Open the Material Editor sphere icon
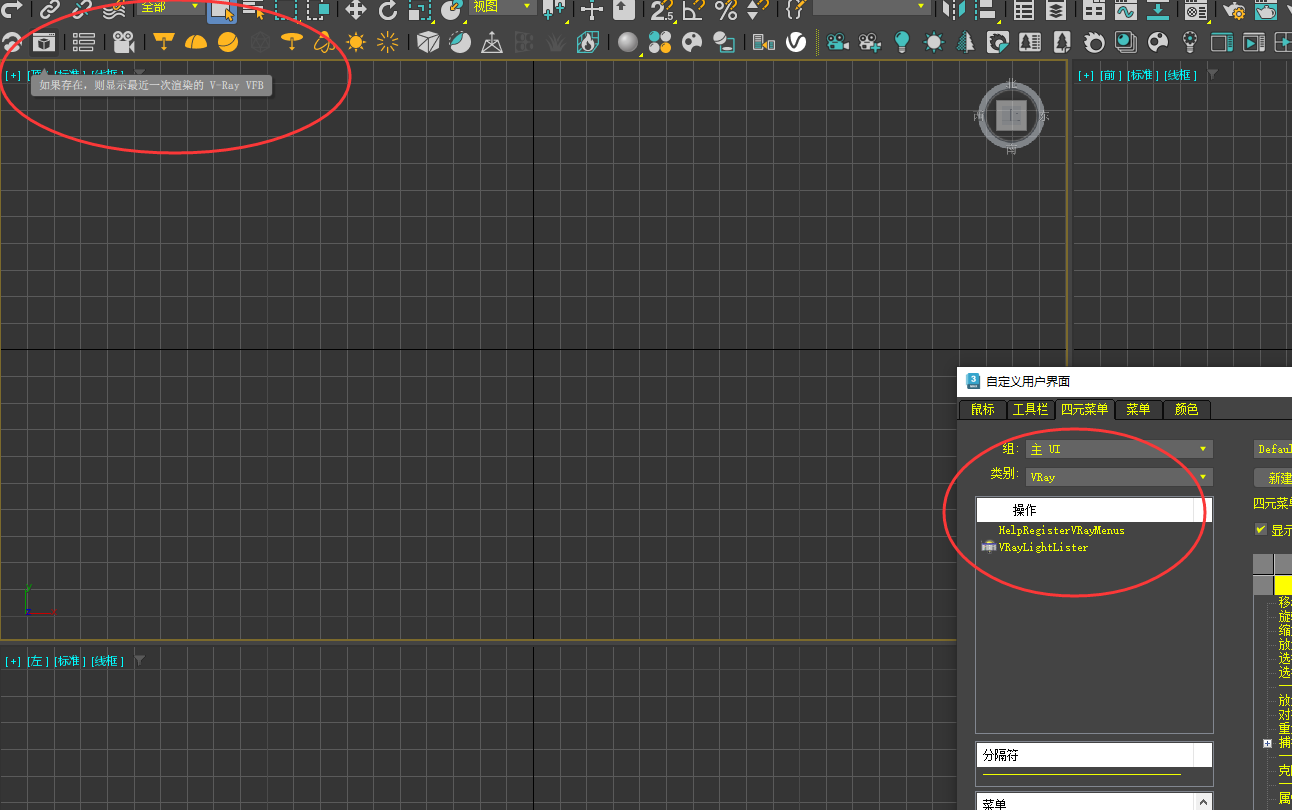Viewport: 1292px width, 810px height. (628, 42)
